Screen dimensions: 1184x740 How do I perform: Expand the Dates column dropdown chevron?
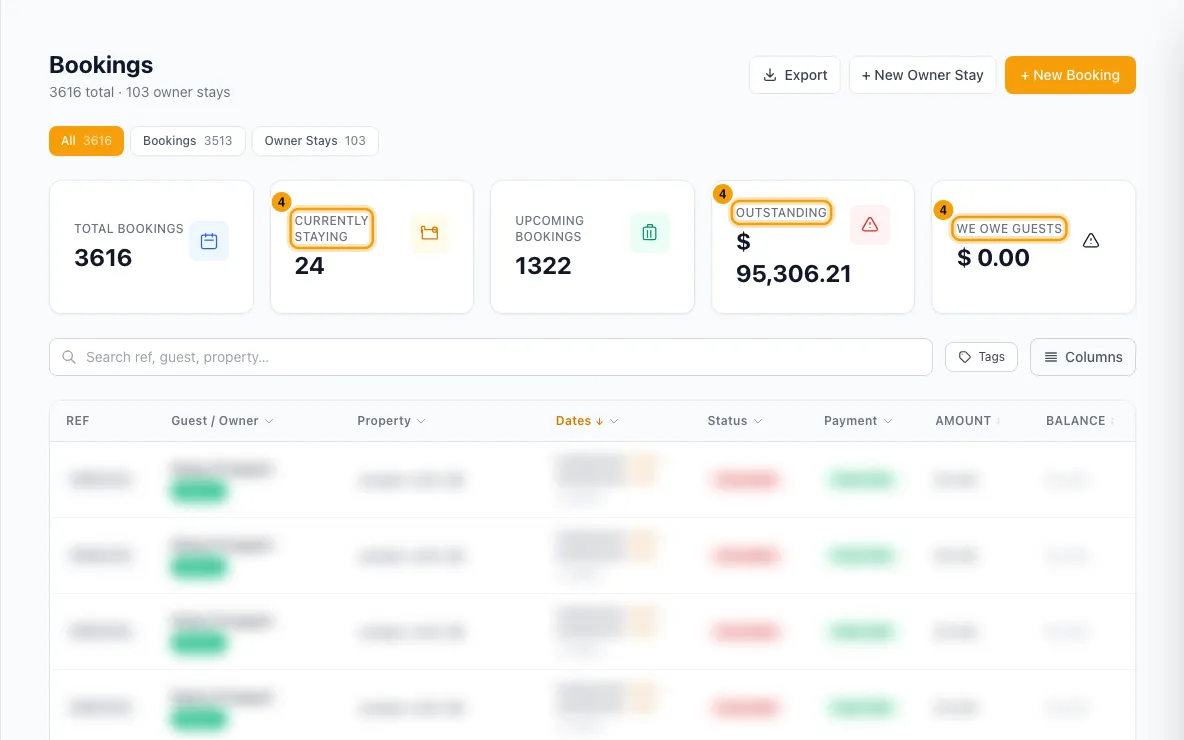[x=614, y=421]
